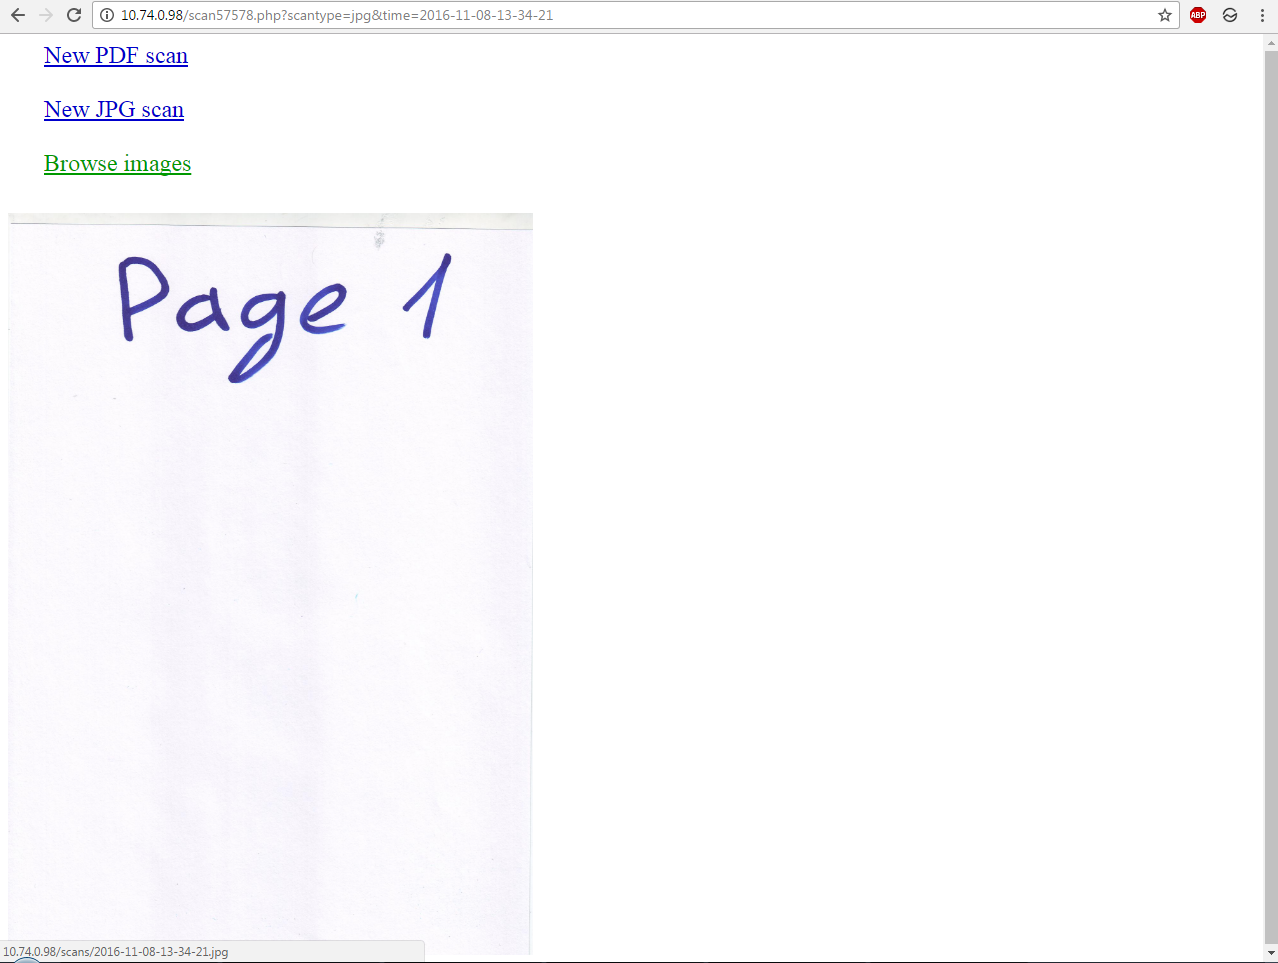Click the scrollbar up arrow
This screenshot has height=963, width=1278.
click(x=1271, y=42)
